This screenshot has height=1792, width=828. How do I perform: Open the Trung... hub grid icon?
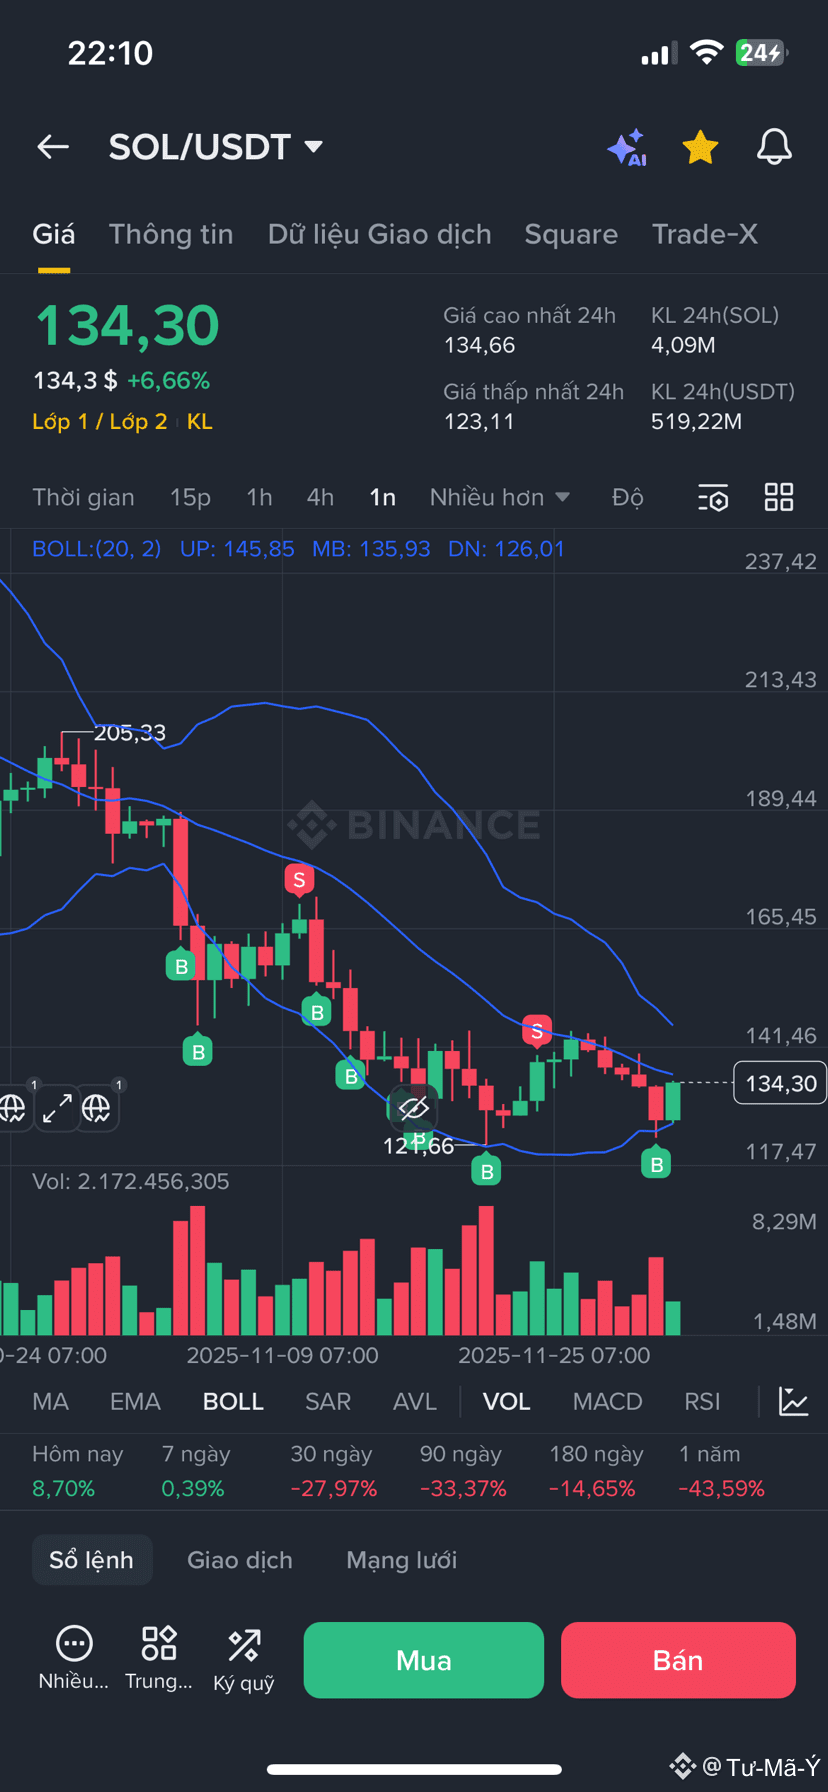coord(159,1659)
